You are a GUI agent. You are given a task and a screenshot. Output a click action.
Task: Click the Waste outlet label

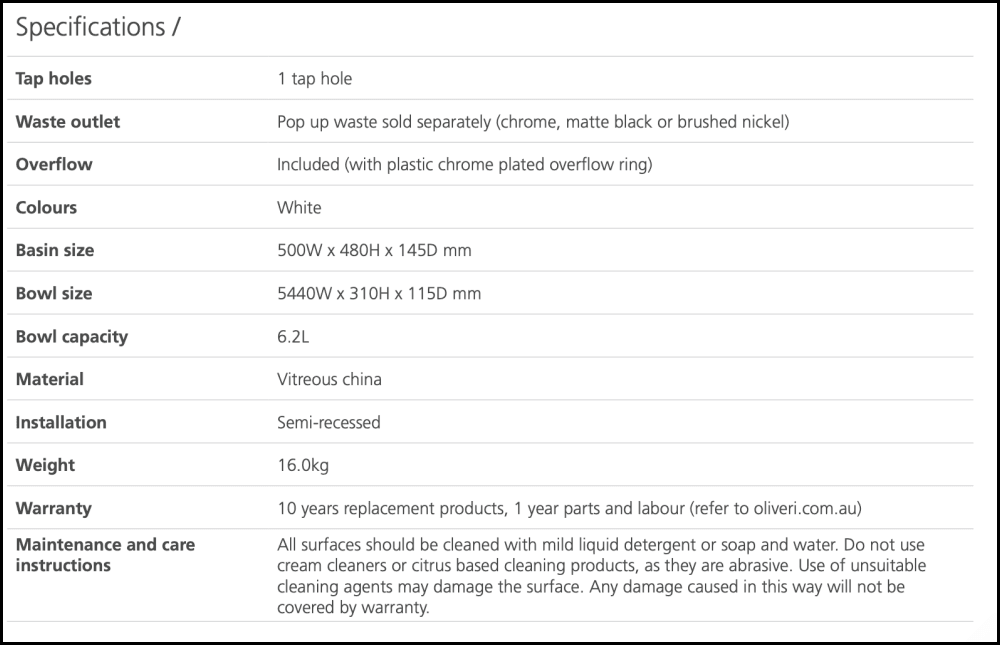coord(67,121)
